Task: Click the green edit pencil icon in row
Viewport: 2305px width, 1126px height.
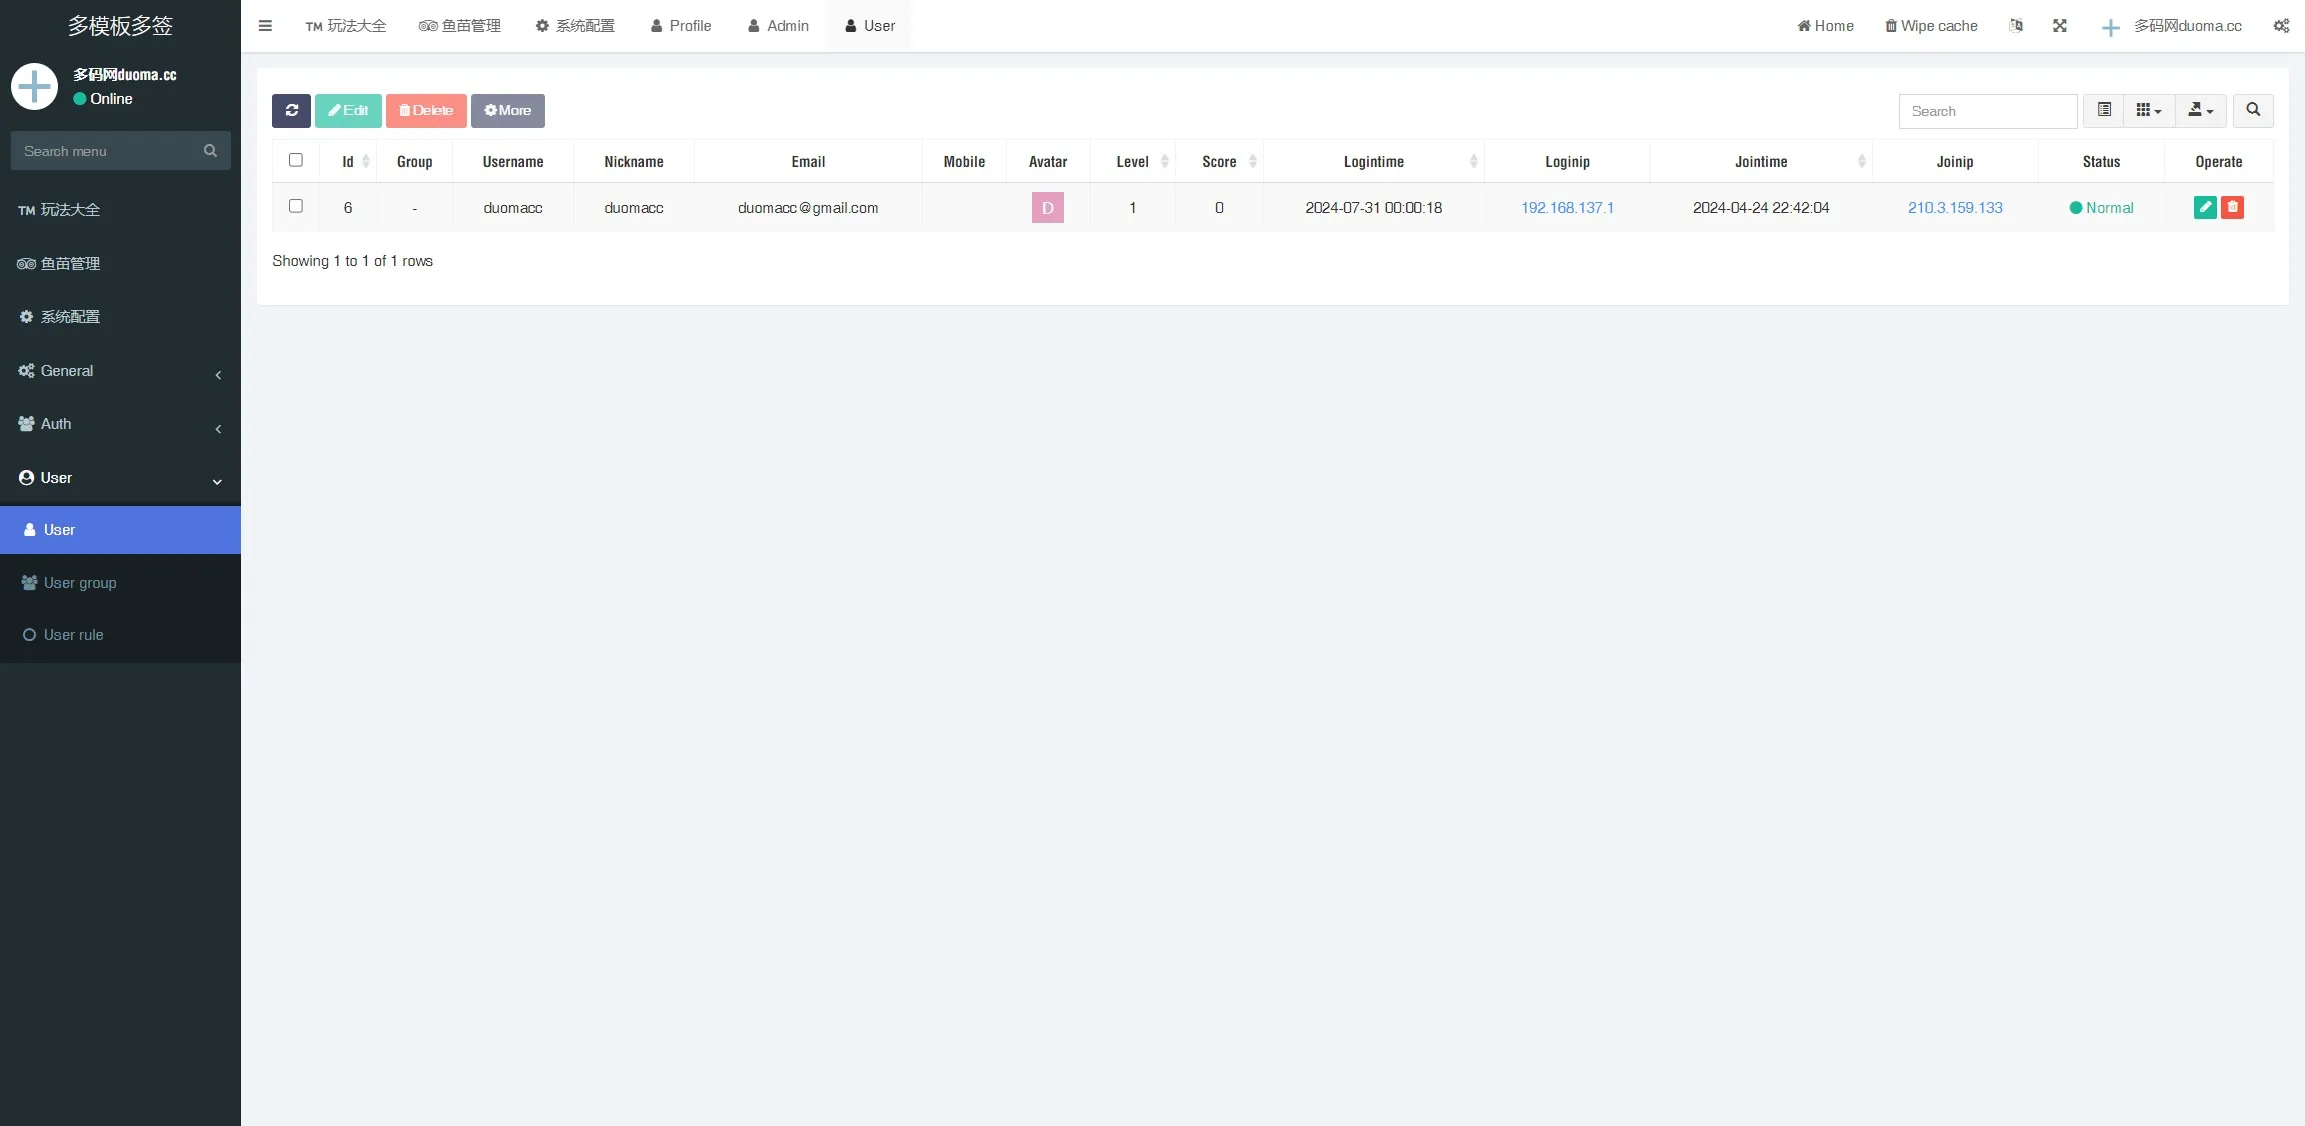Action: 2205,207
